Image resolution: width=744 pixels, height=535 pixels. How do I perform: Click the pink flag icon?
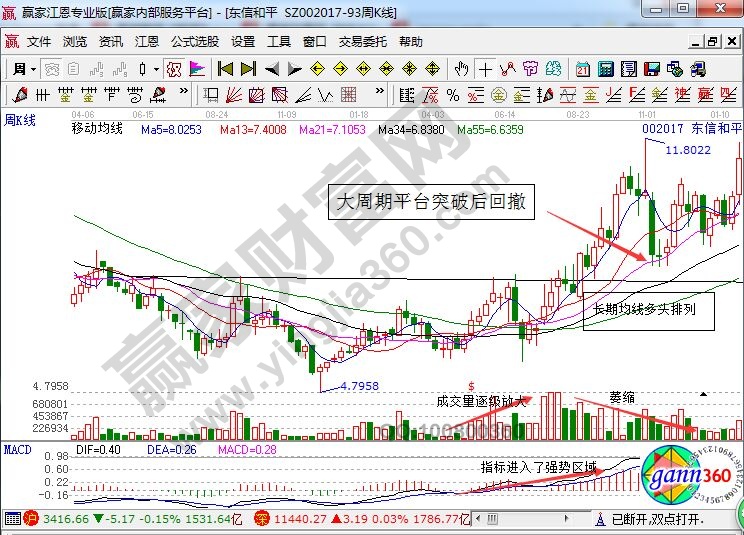[197, 69]
